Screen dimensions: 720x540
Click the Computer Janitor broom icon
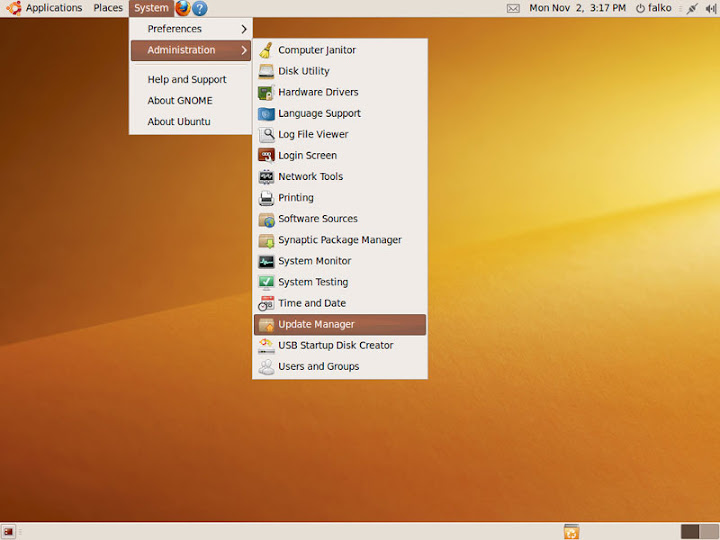[x=266, y=50]
